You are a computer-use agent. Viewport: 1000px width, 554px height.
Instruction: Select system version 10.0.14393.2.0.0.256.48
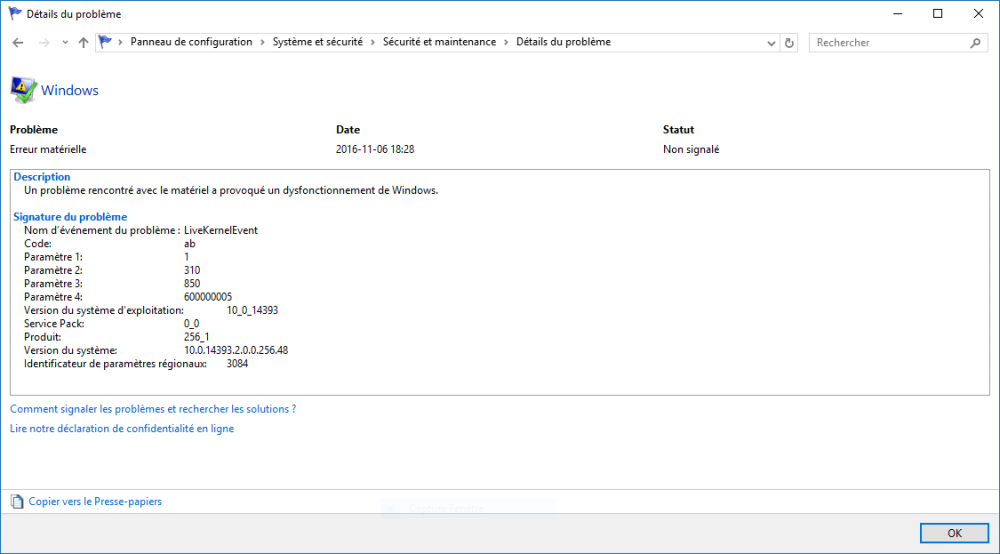[236, 351]
